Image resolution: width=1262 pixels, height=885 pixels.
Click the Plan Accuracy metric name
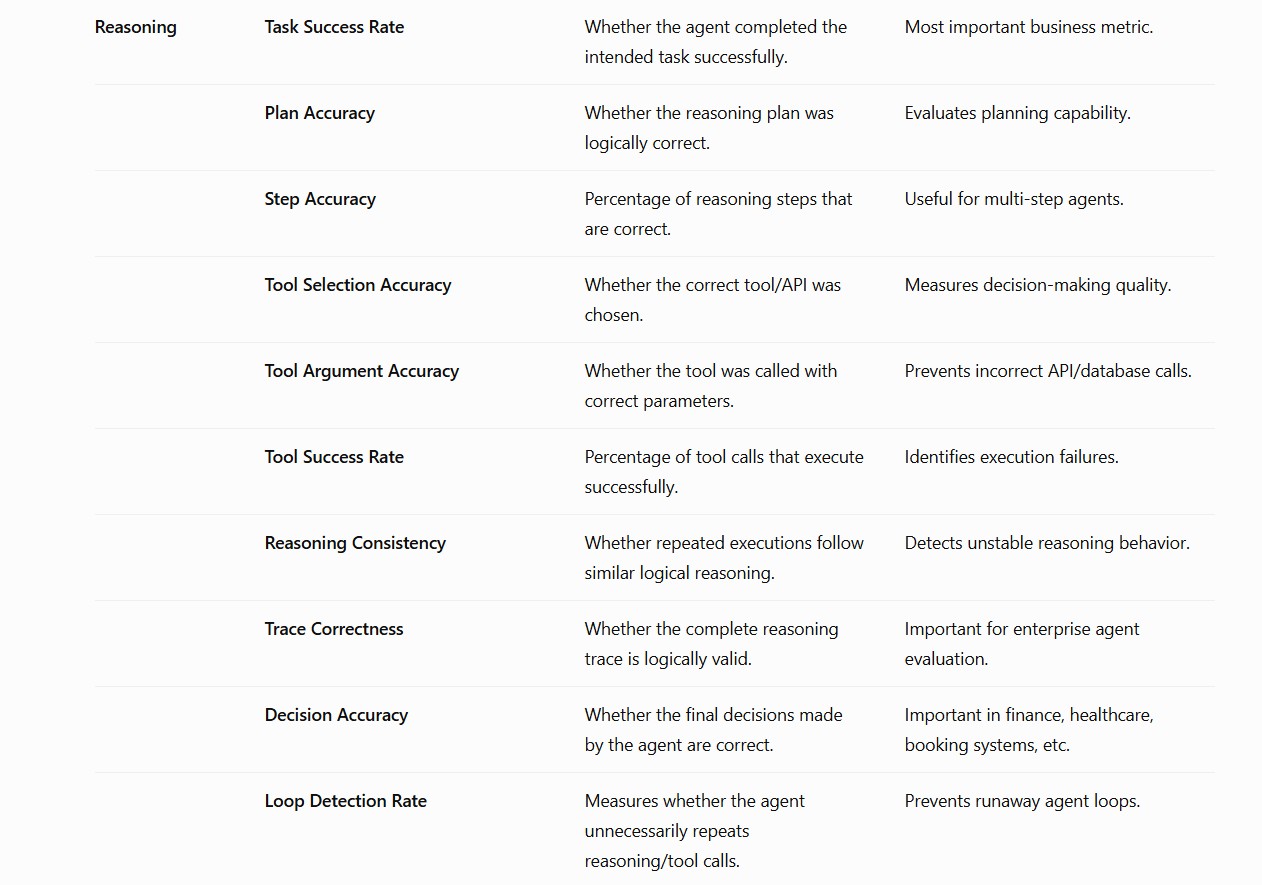point(319,114)
